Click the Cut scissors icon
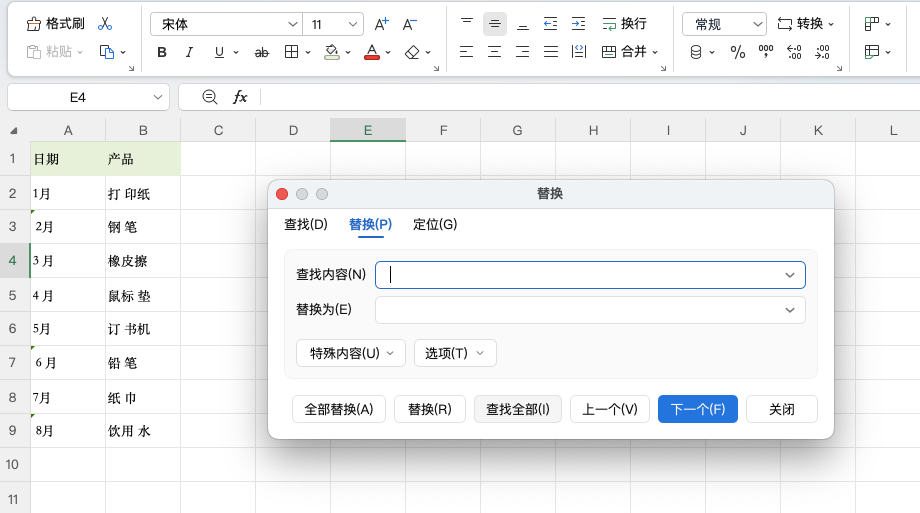 click(x=105, y=23)
